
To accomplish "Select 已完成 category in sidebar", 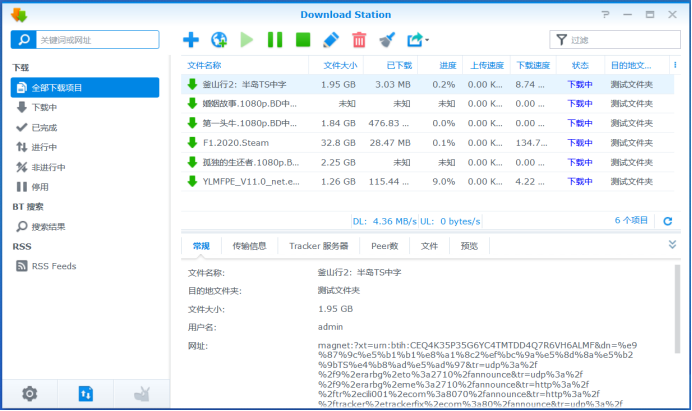I will (85, 128).
